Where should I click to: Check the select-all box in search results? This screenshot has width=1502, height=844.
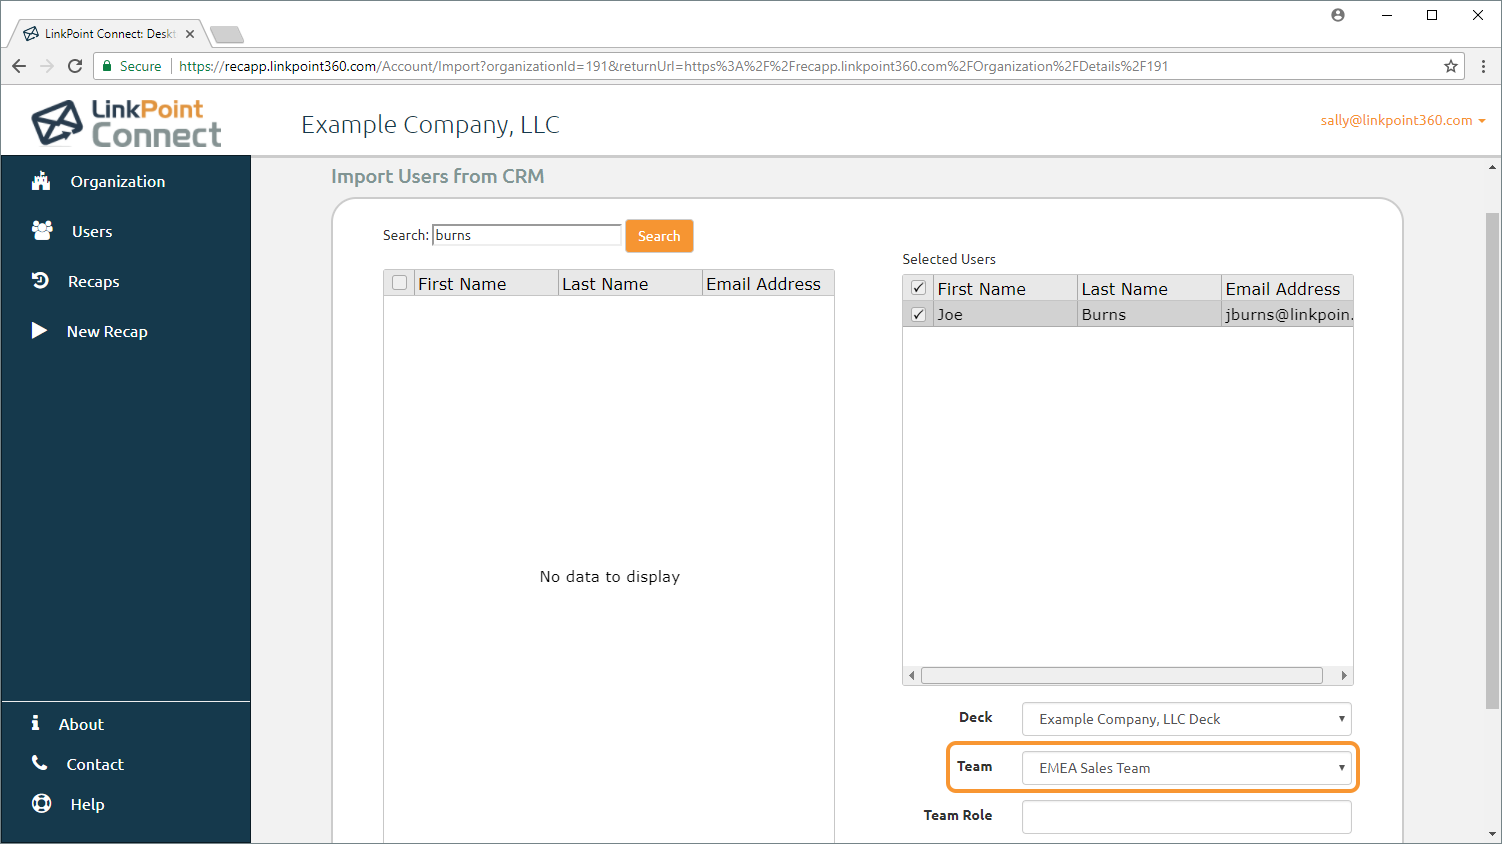tap(400, 283)
